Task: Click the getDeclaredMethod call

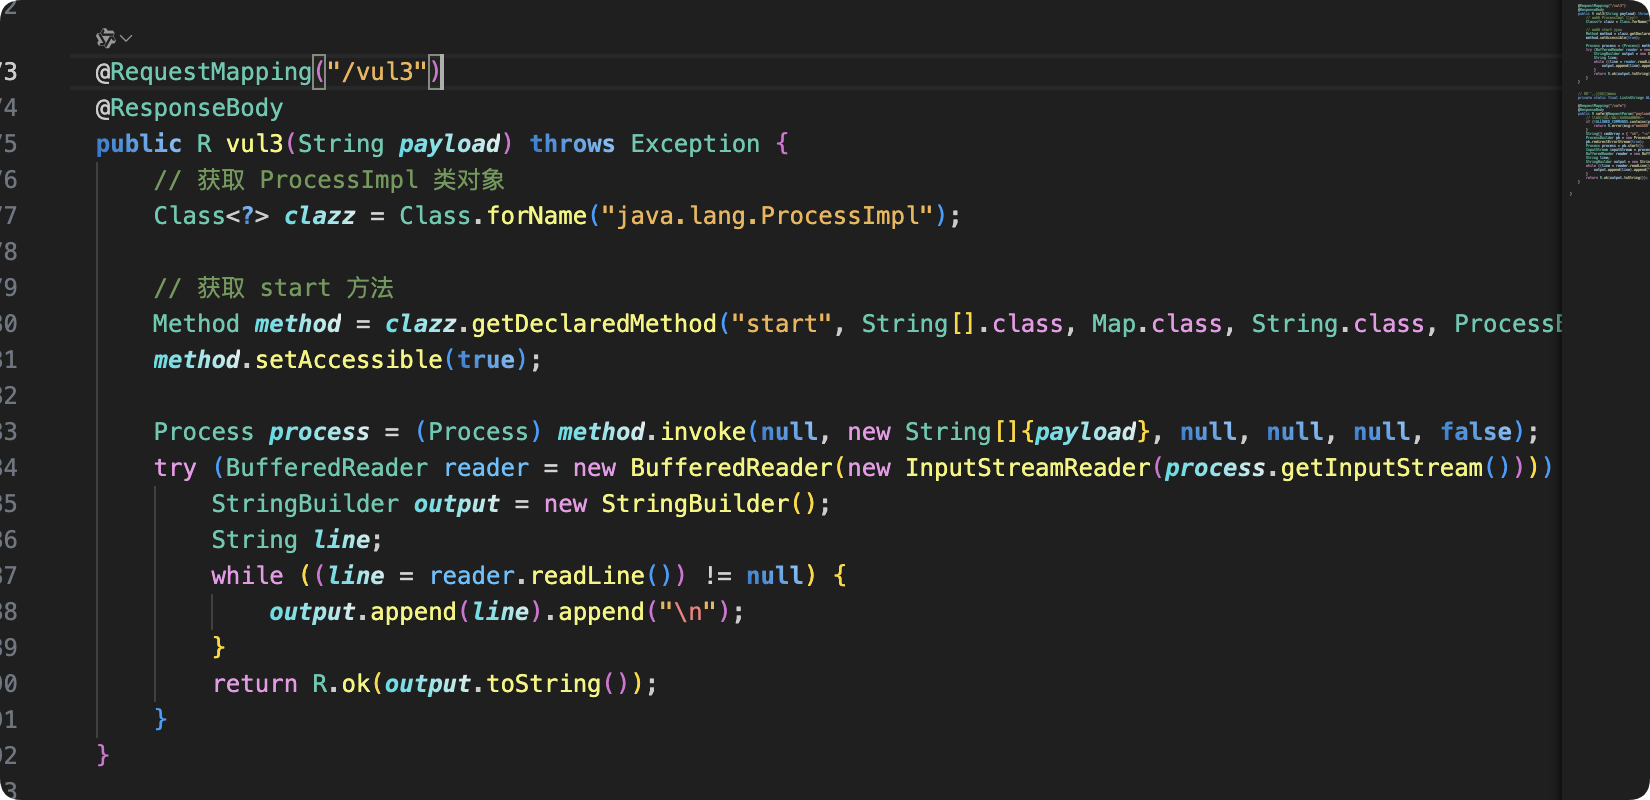Action: pyautogui.click(x=594, y=324)
